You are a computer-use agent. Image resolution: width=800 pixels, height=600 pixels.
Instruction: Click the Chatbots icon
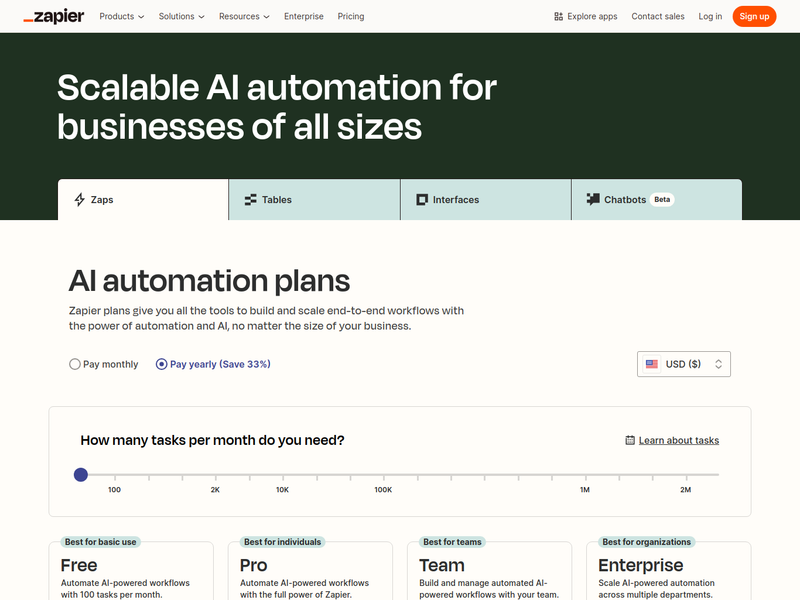click(593, 199)
